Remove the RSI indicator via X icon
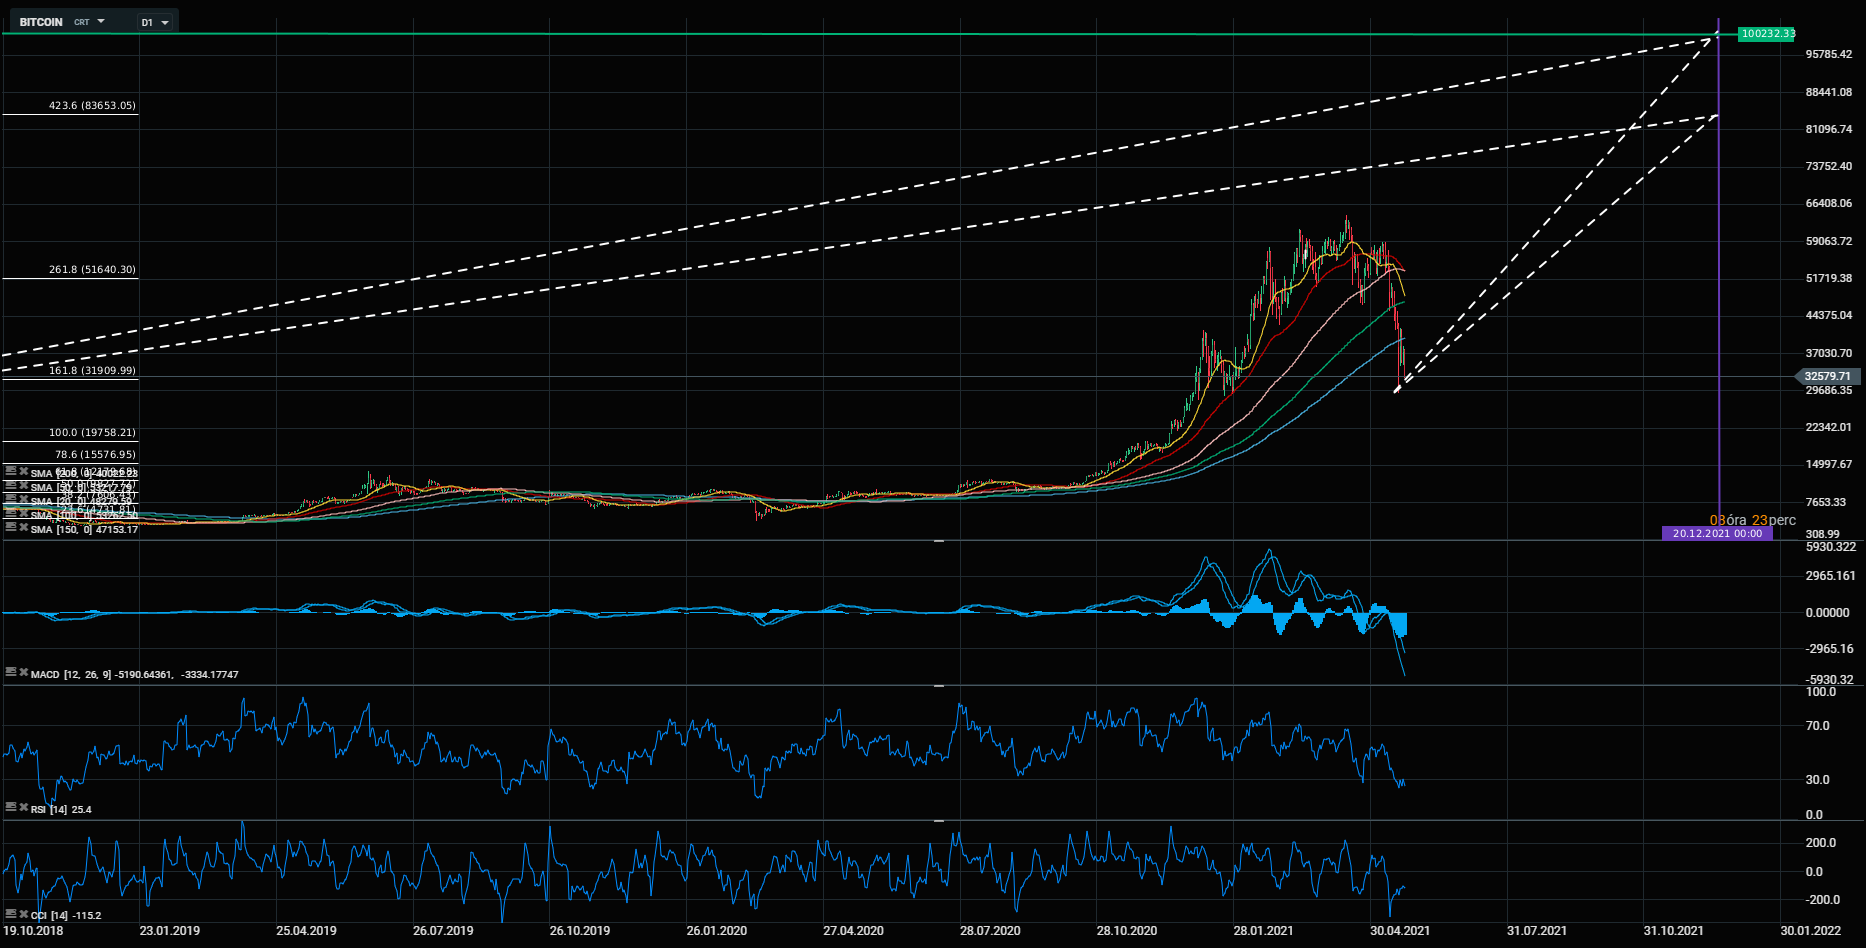 click(23, 807)
